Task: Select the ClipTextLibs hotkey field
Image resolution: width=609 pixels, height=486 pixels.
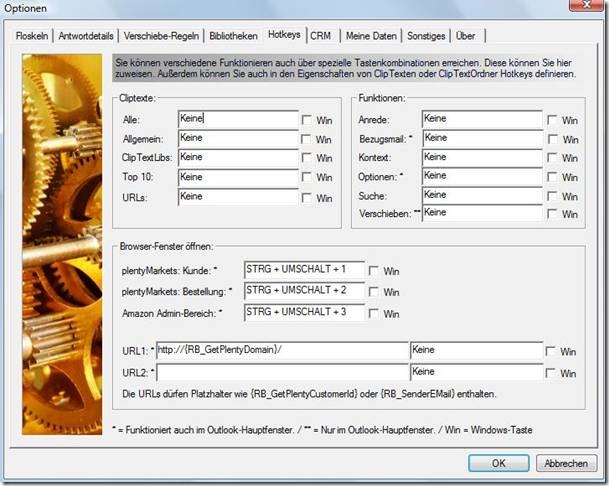Action: click(x=238, y=158)
